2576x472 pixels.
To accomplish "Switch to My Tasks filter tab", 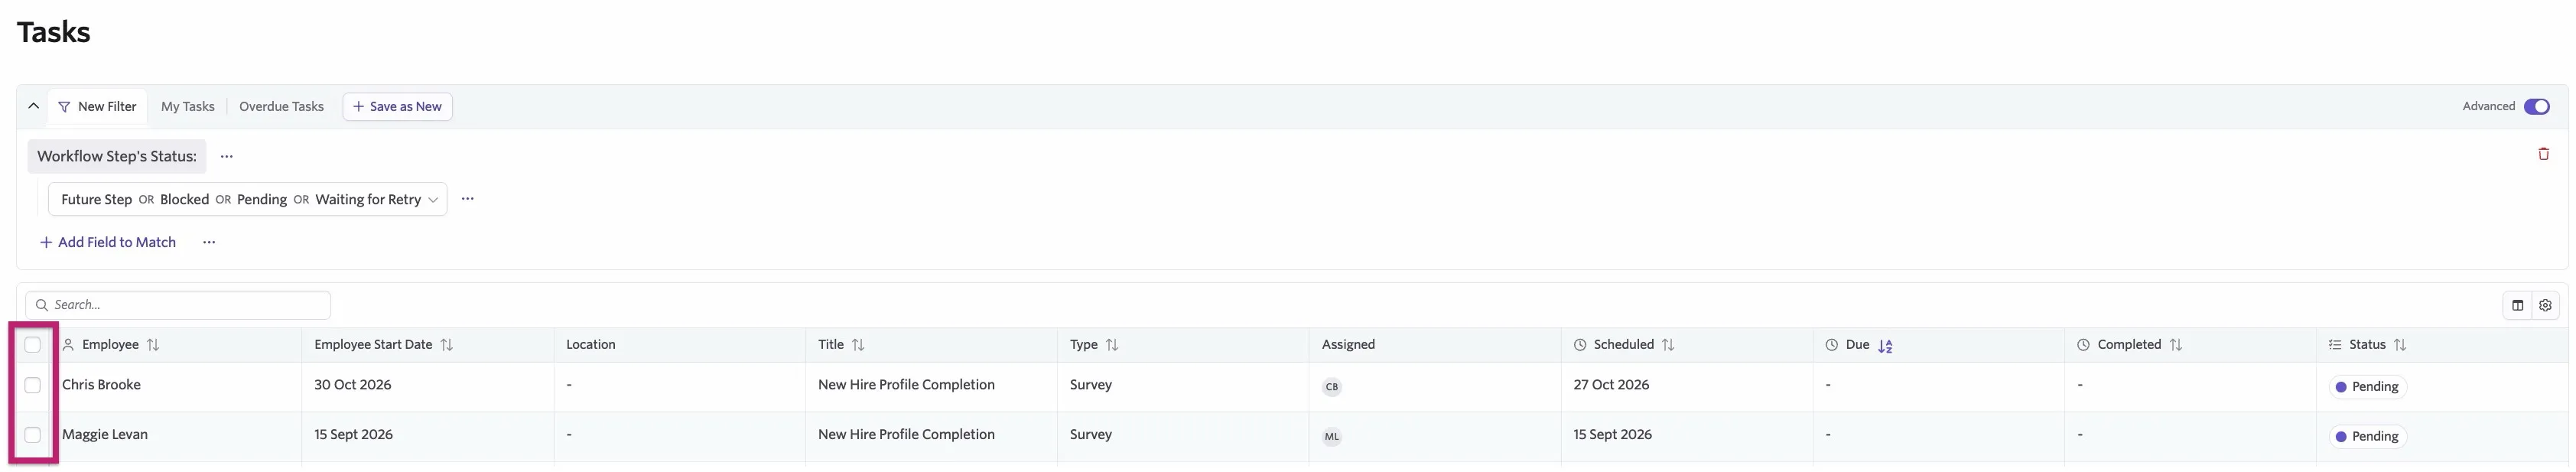I will (x=188, y=107).
